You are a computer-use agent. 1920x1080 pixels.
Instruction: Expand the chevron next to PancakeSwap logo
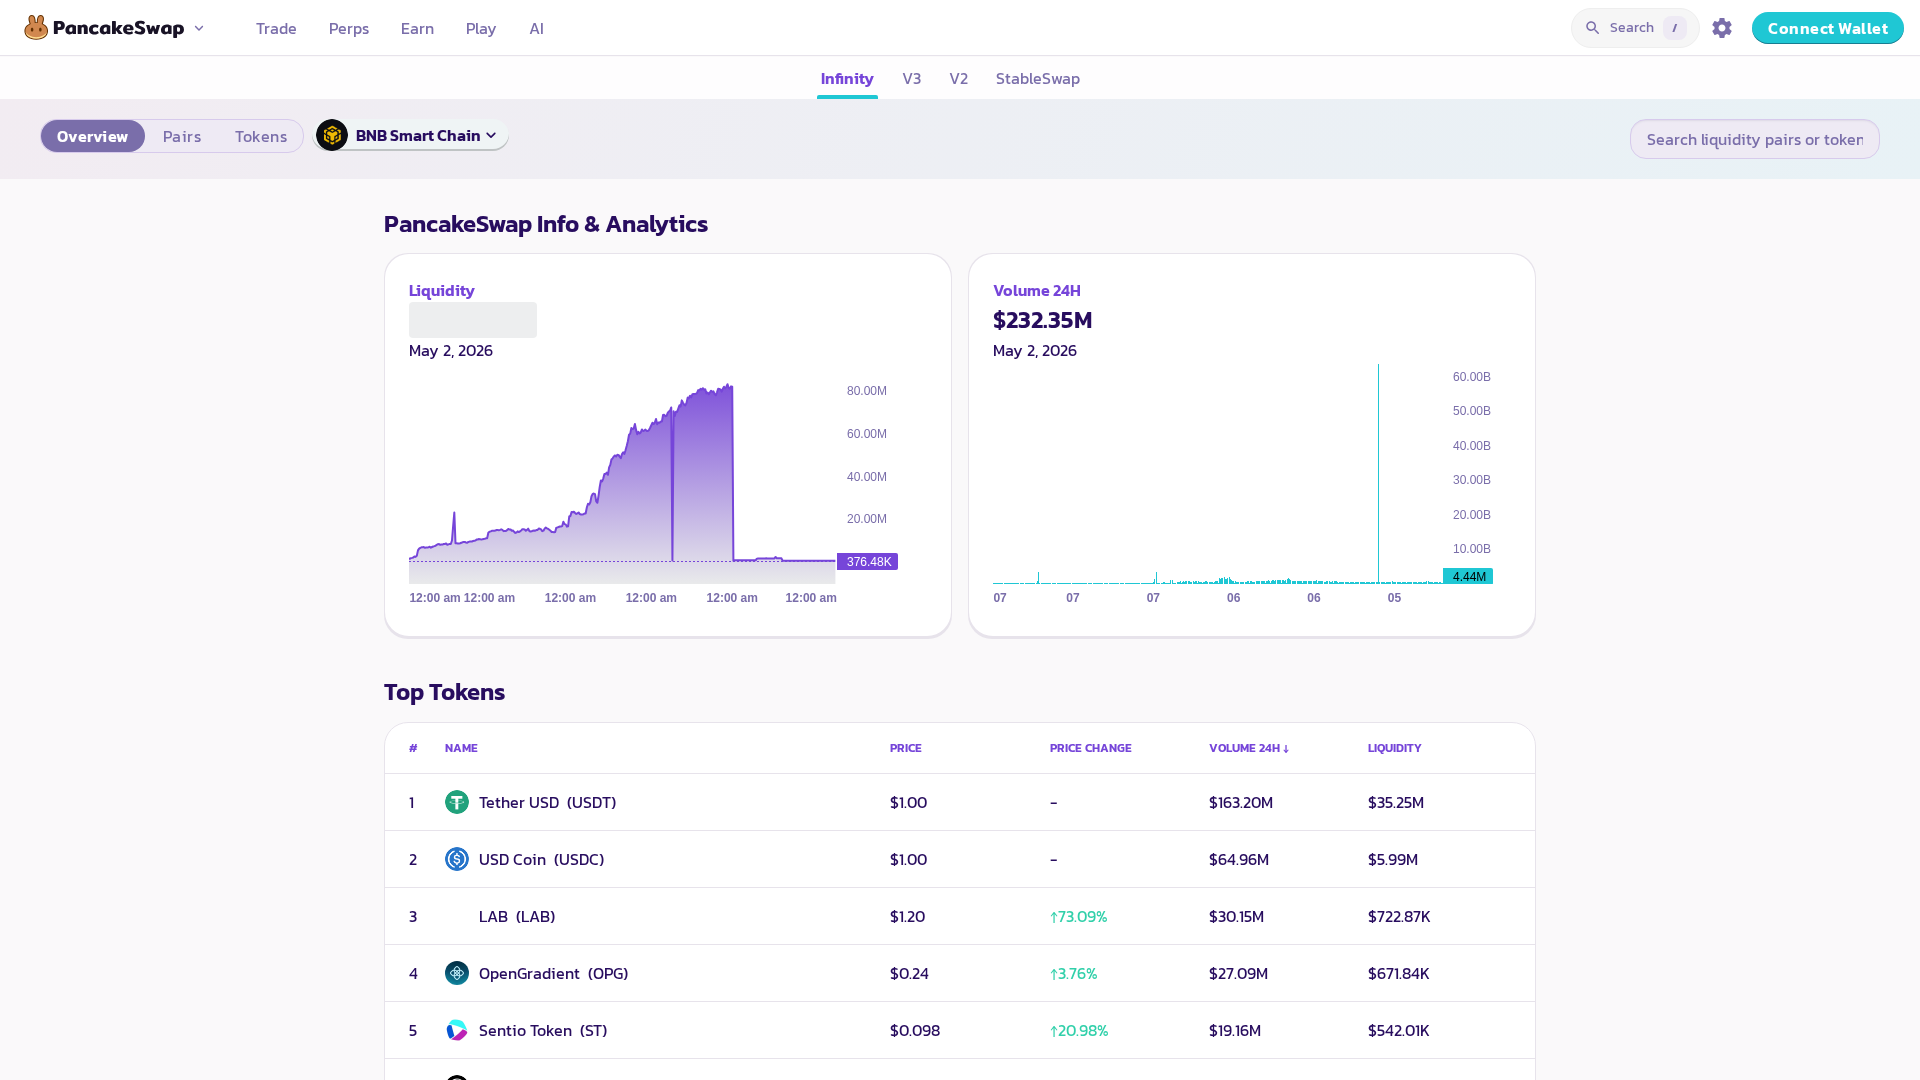coord(199,28)
